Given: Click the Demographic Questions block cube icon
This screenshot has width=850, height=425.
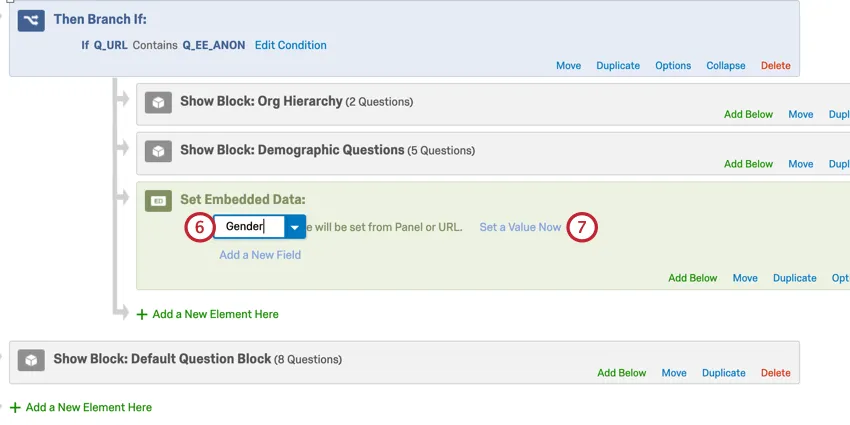Looking at the screenshot, I should pos(158,151).
